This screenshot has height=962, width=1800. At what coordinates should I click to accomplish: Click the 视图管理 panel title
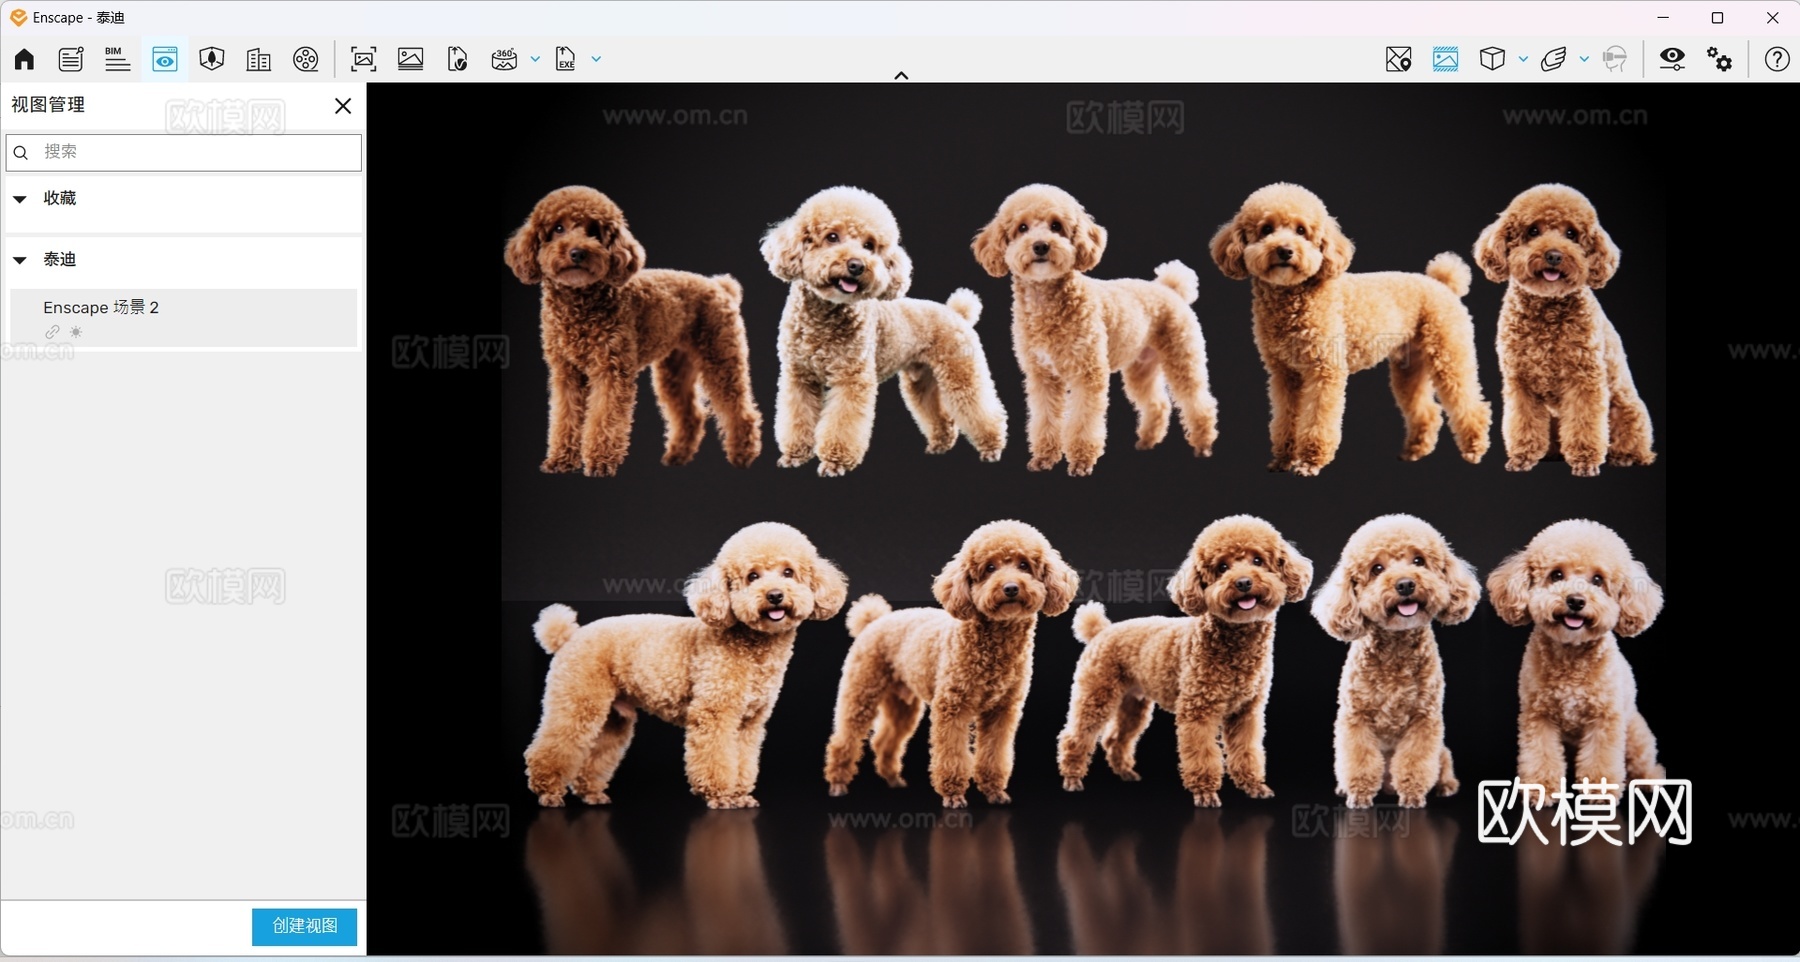48,105
